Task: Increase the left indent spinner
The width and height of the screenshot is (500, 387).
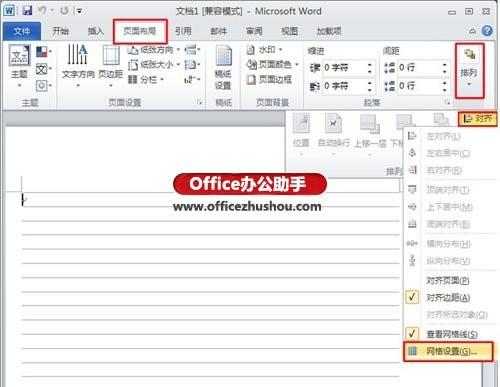Action: point(370,65)
